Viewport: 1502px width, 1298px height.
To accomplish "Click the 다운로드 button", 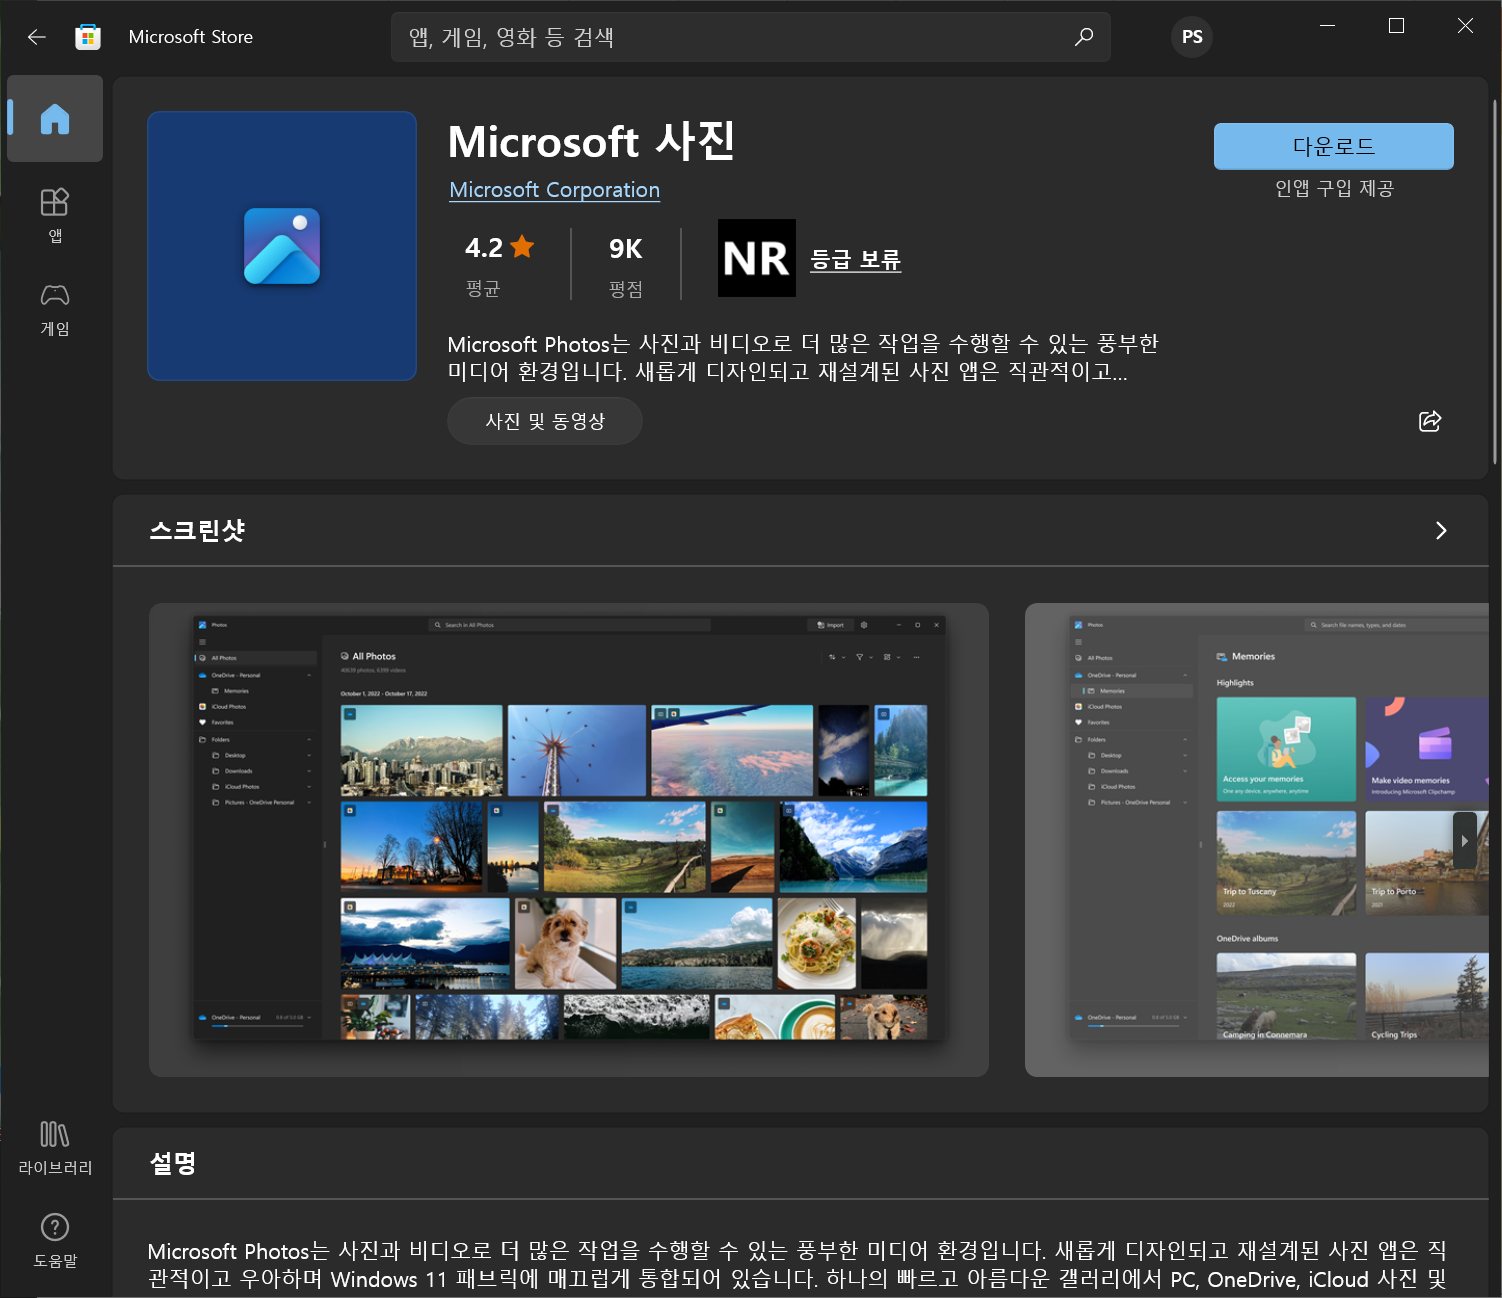I will tap(1334, 147).
